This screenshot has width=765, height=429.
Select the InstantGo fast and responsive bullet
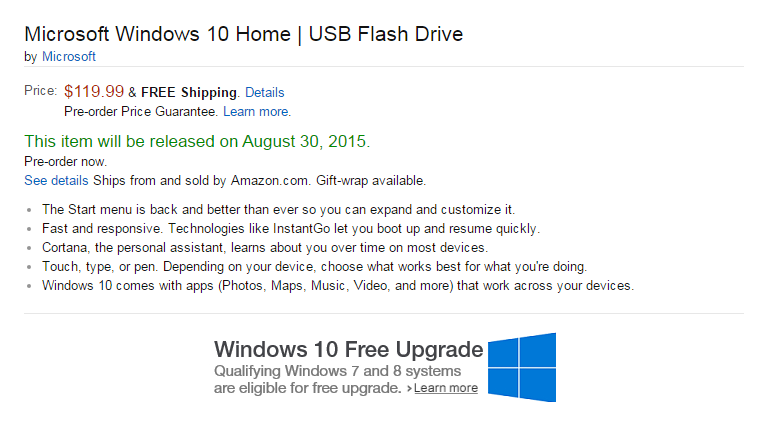[x=290, y=228]
